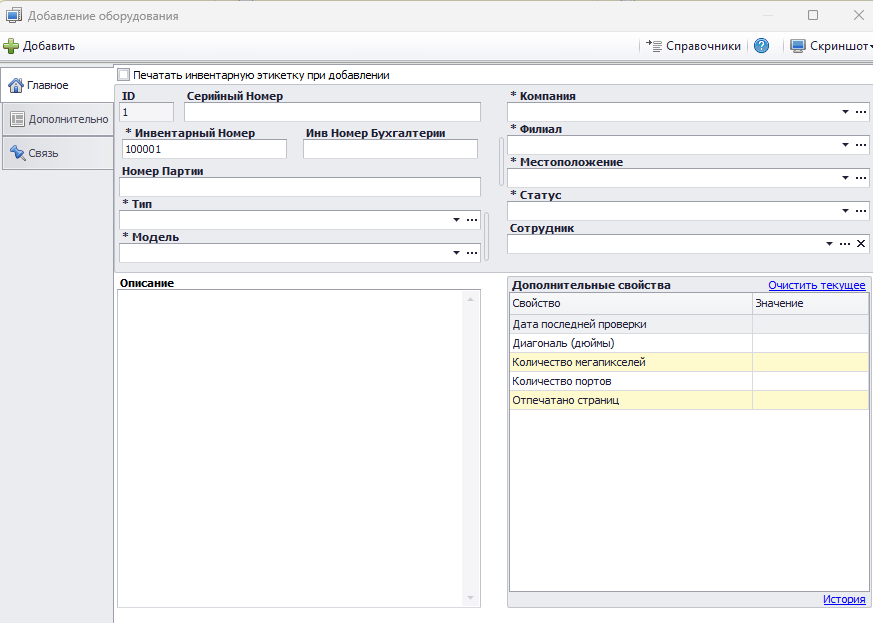The height and width of the screenshot is (623, 873).
Task: Expand the Филиал dropdown arrow
Action: tap(845, 145)
